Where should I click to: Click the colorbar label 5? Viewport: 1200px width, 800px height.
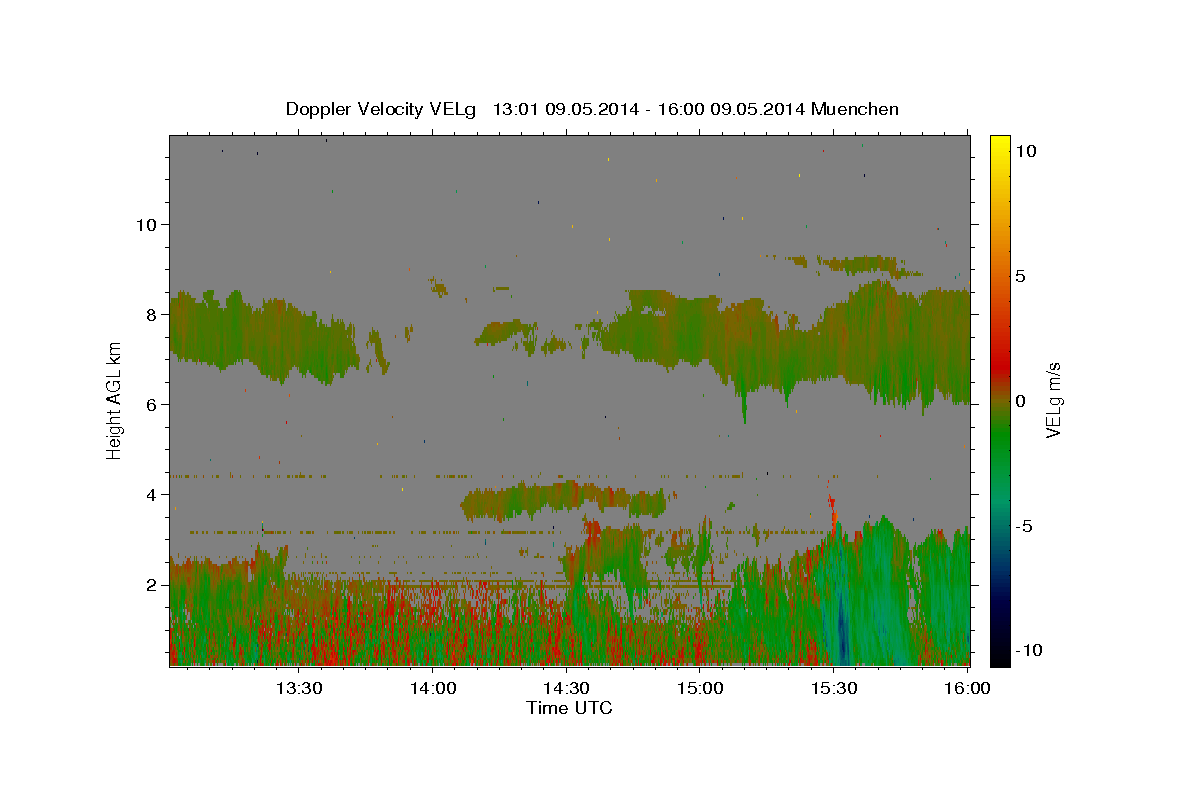point(1021,276)
